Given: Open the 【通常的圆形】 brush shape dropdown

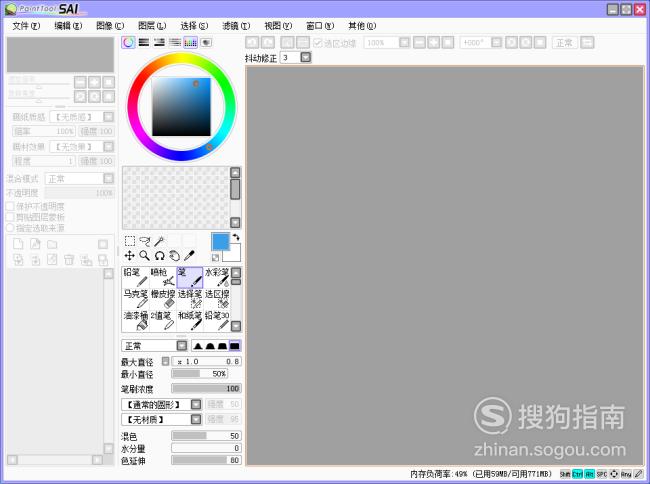Looking at the screenshot, I should pos(196,404).
